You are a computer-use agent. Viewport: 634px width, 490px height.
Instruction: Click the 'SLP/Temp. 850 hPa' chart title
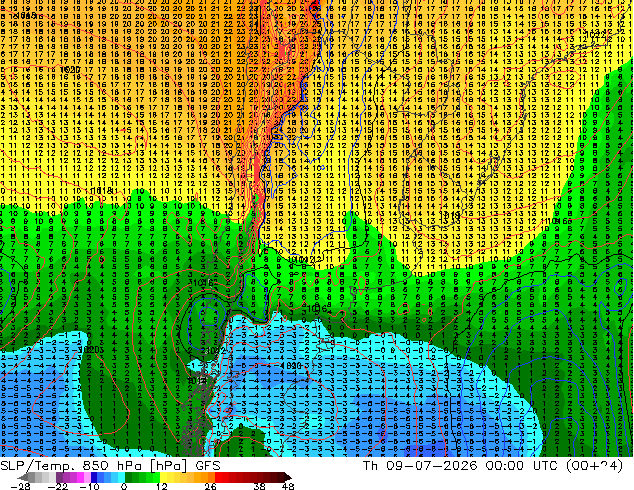71,466
